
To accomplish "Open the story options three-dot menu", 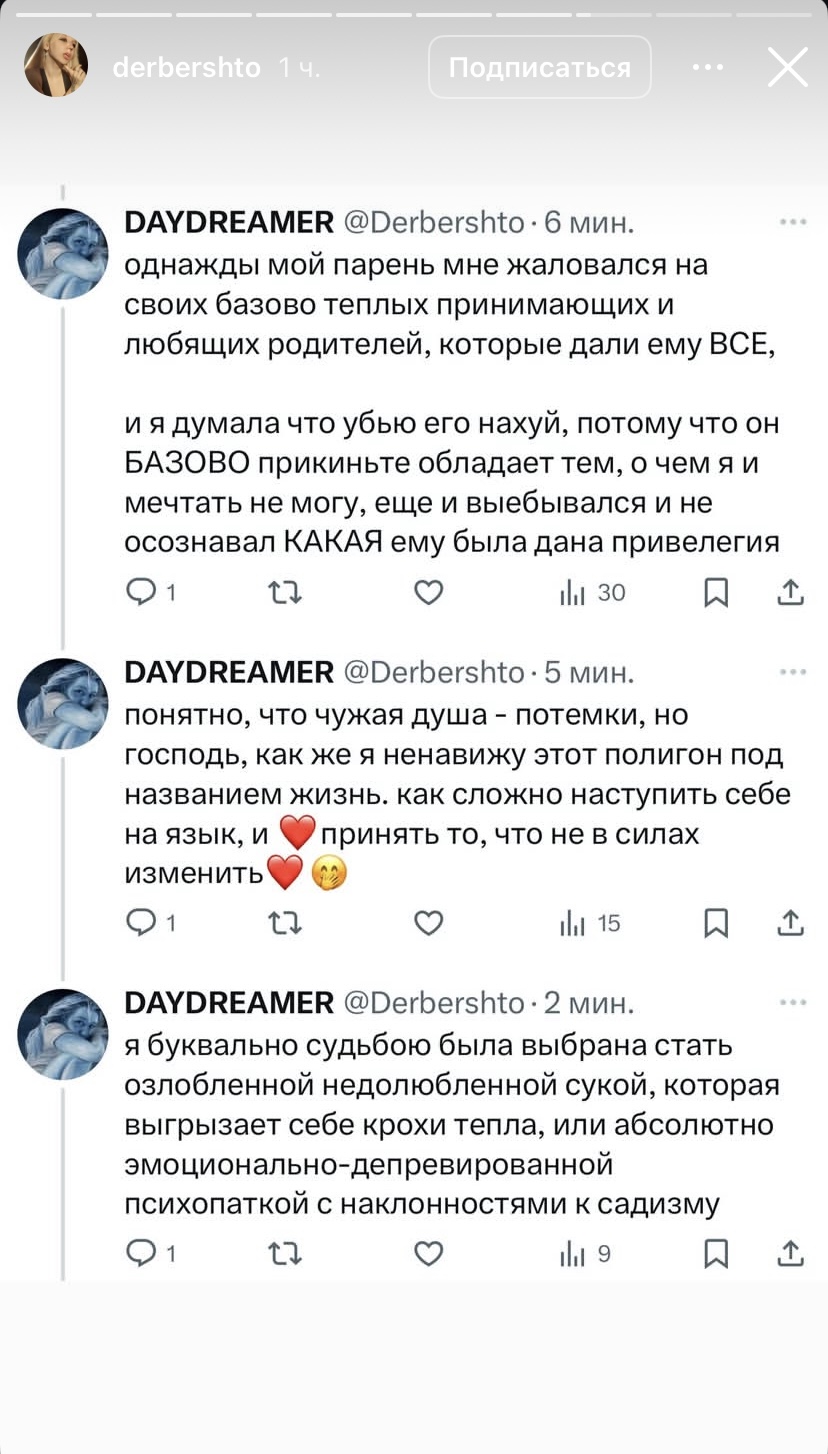I will coord(708,68).
